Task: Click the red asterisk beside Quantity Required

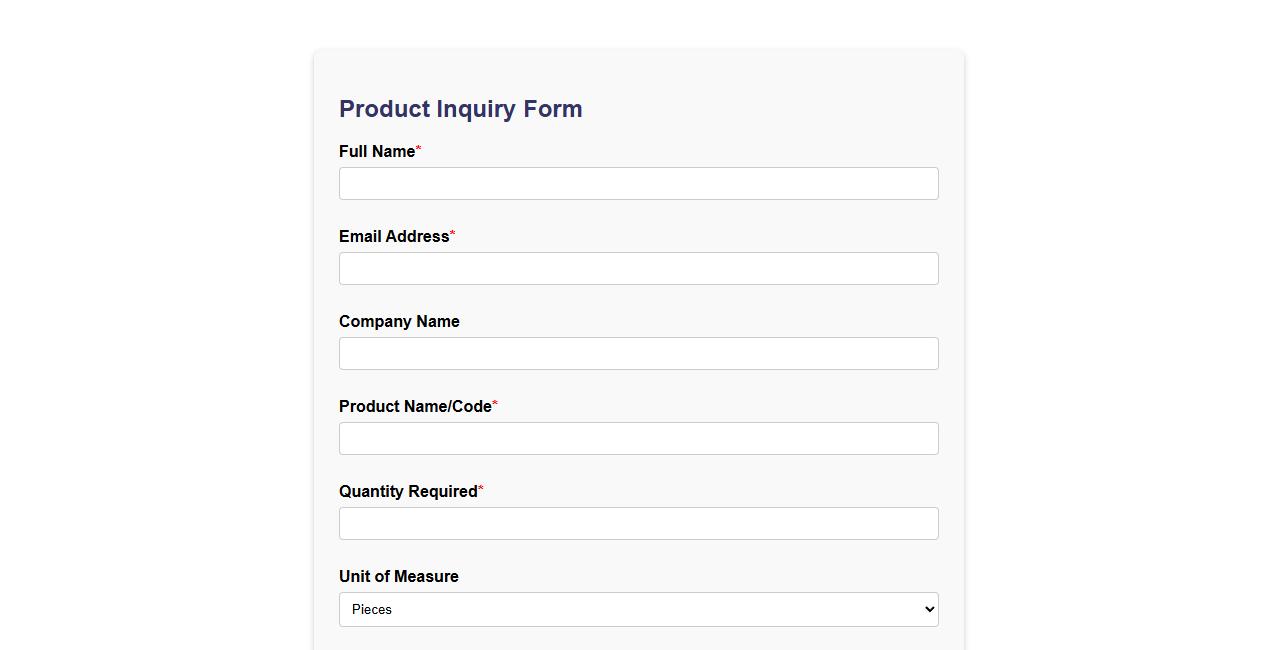Action: (x=481, y=488)
